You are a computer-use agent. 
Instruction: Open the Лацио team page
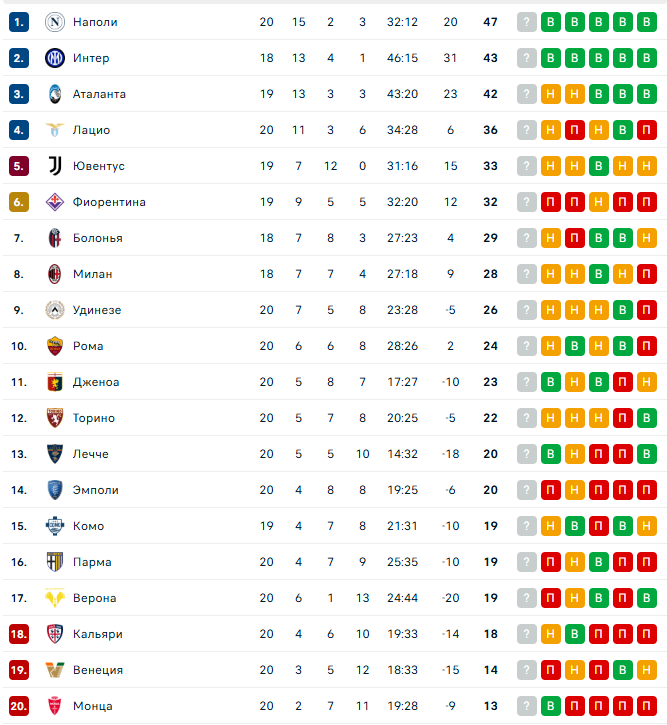91,130
